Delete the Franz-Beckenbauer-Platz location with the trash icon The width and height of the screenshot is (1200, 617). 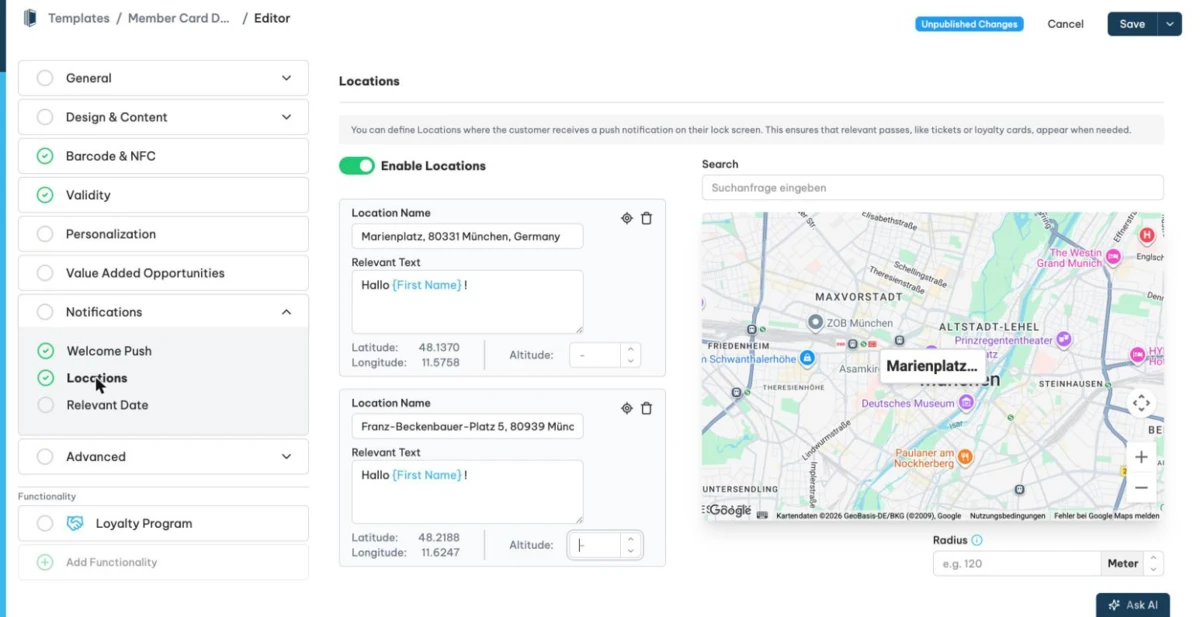(x=646, y=408)
